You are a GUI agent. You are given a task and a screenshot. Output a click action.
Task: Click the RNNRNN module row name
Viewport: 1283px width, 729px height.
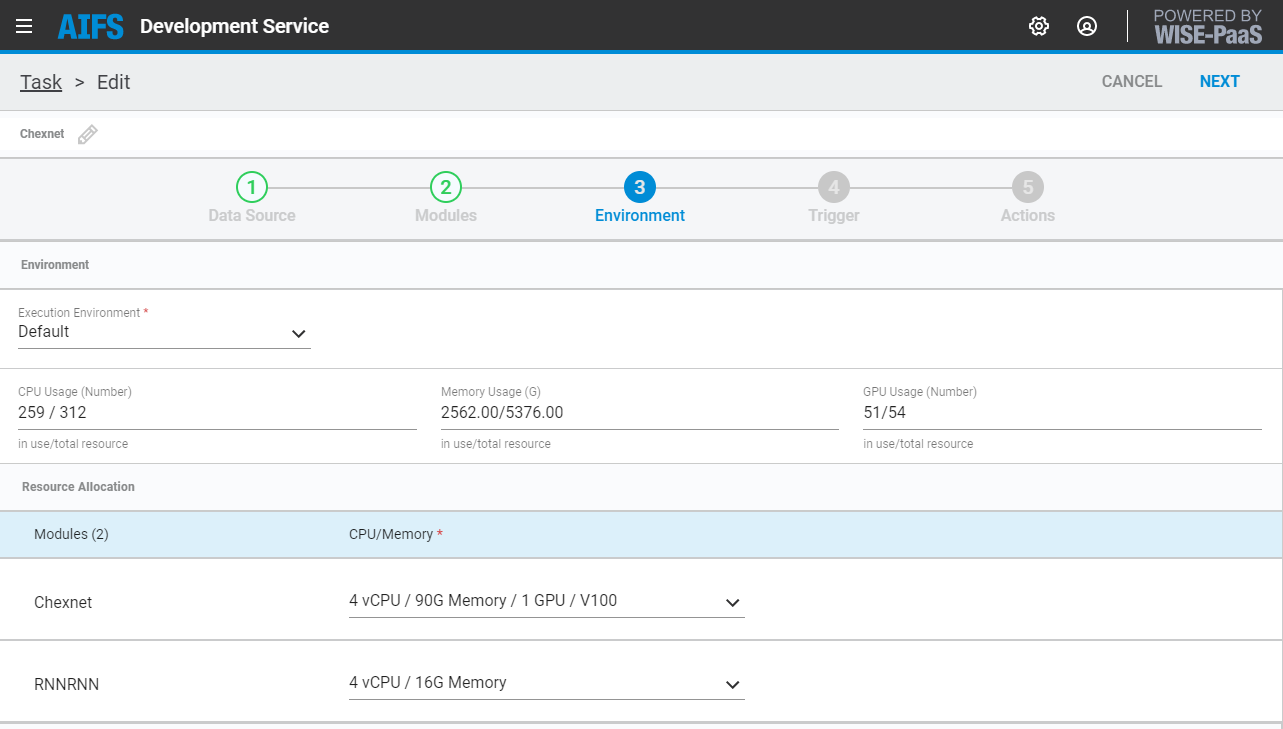[66, 684]
